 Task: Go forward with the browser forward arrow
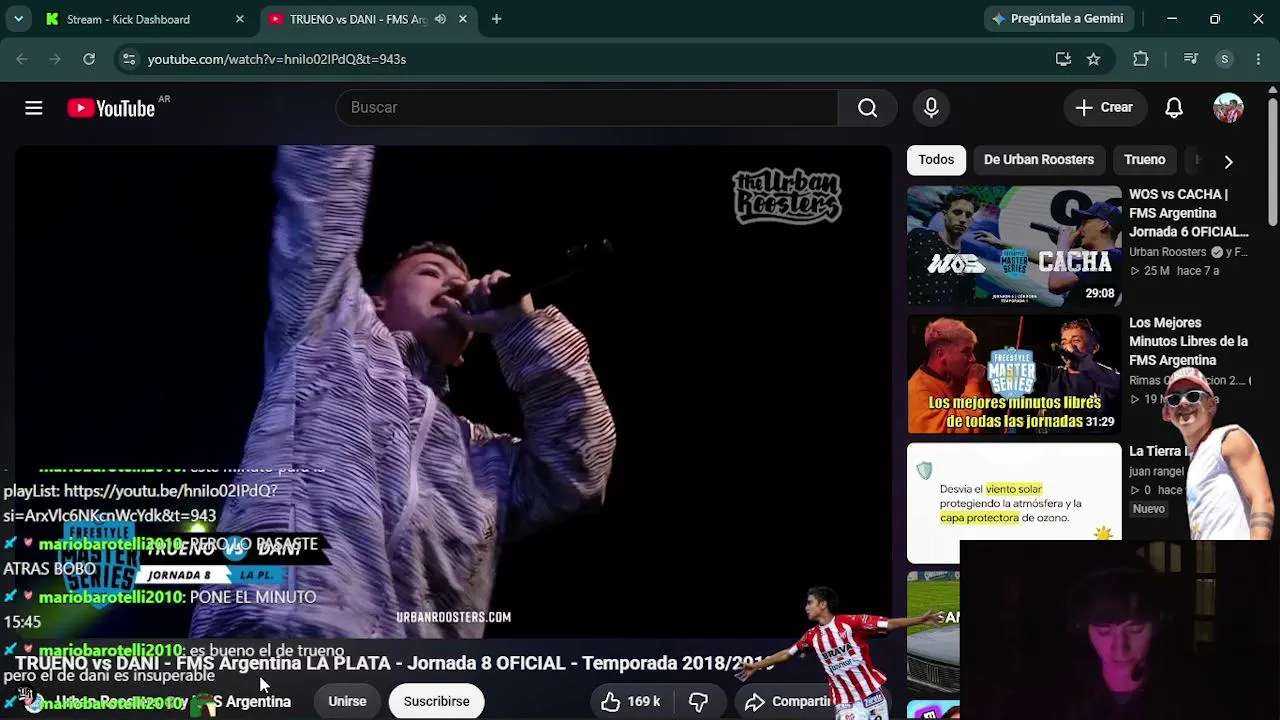click(55, 59)
